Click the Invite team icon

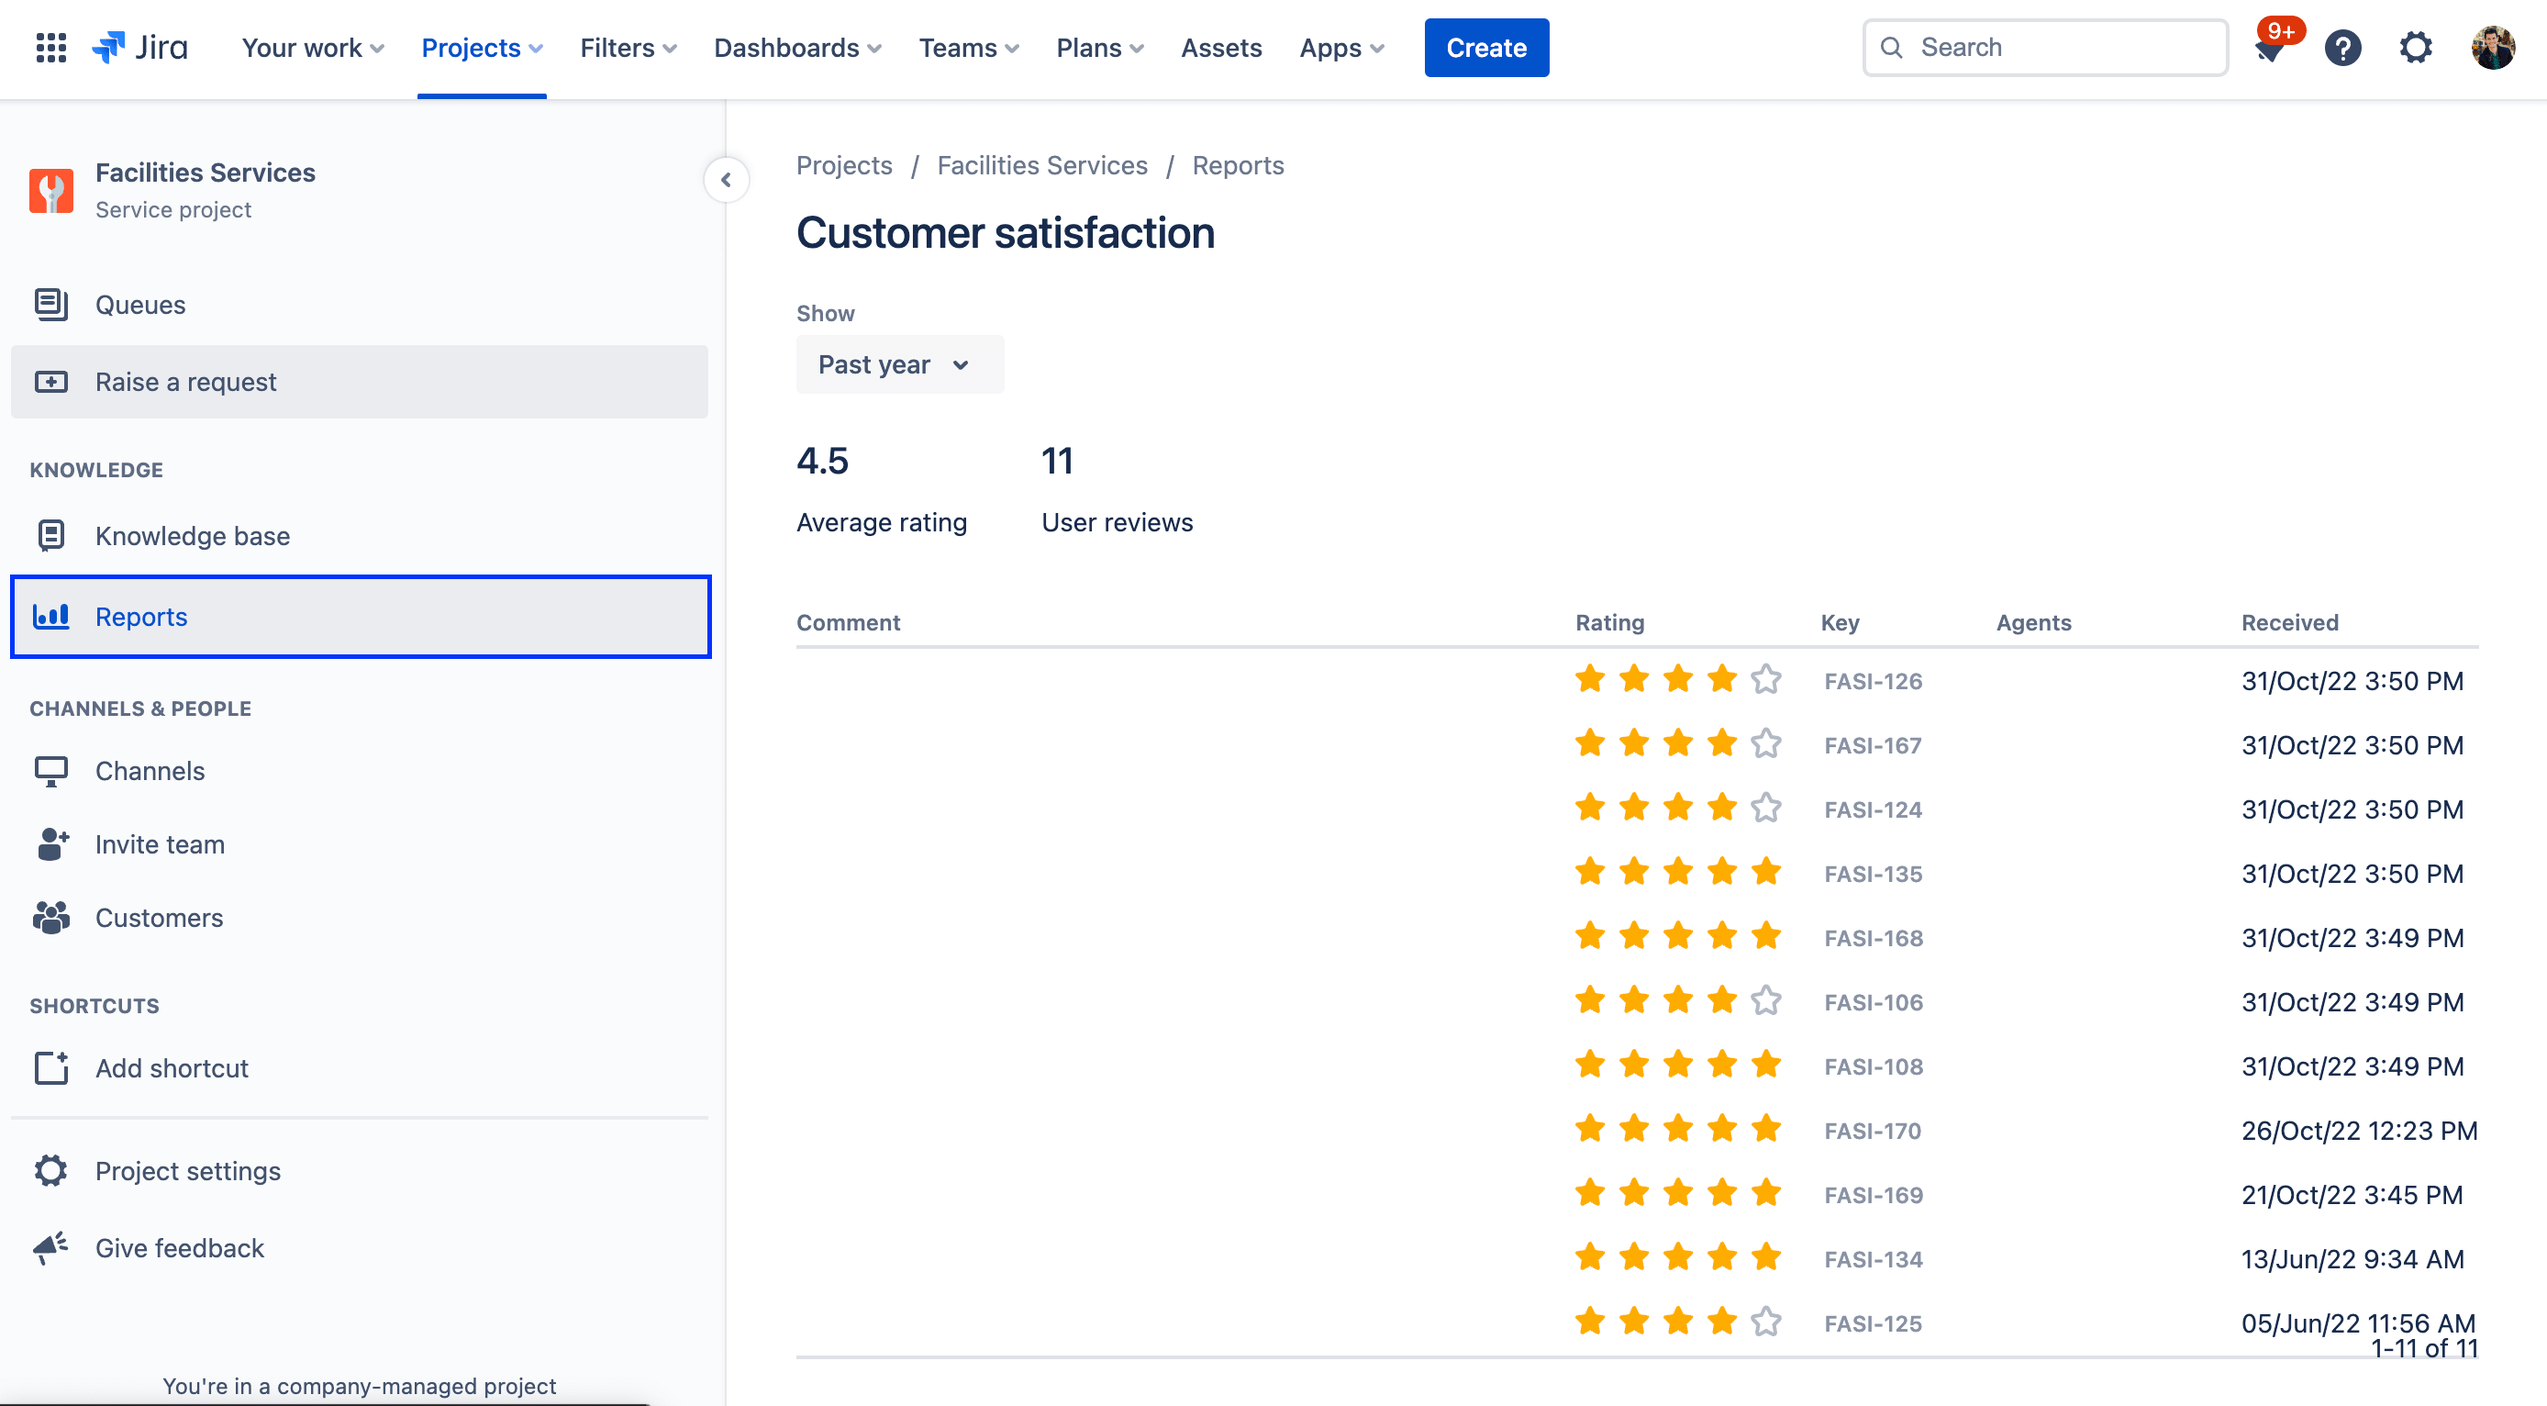52,843
